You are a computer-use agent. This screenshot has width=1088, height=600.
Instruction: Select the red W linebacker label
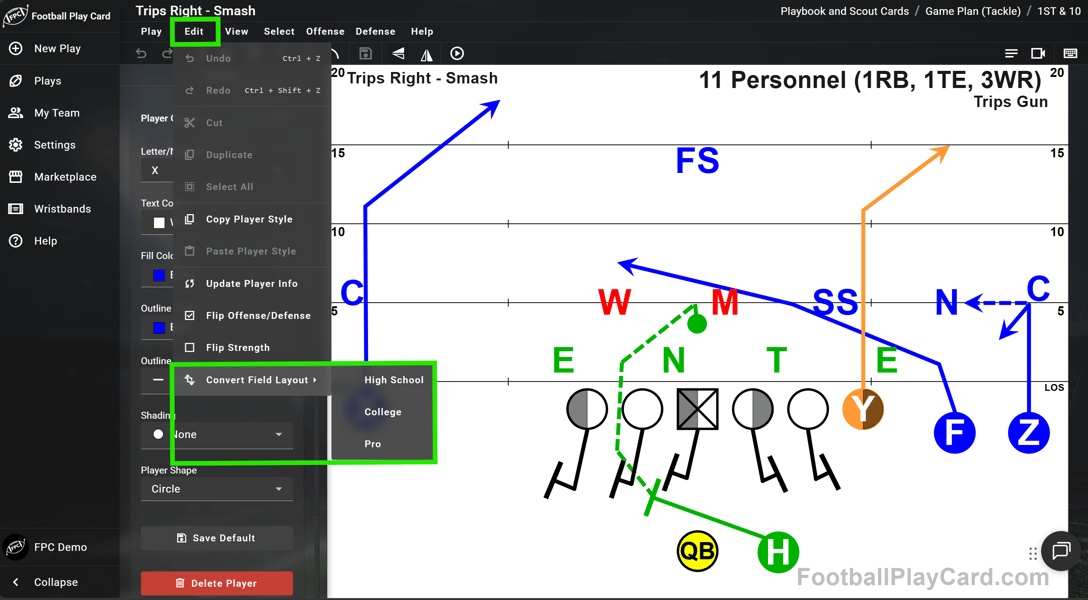click(x=615, y=302)
